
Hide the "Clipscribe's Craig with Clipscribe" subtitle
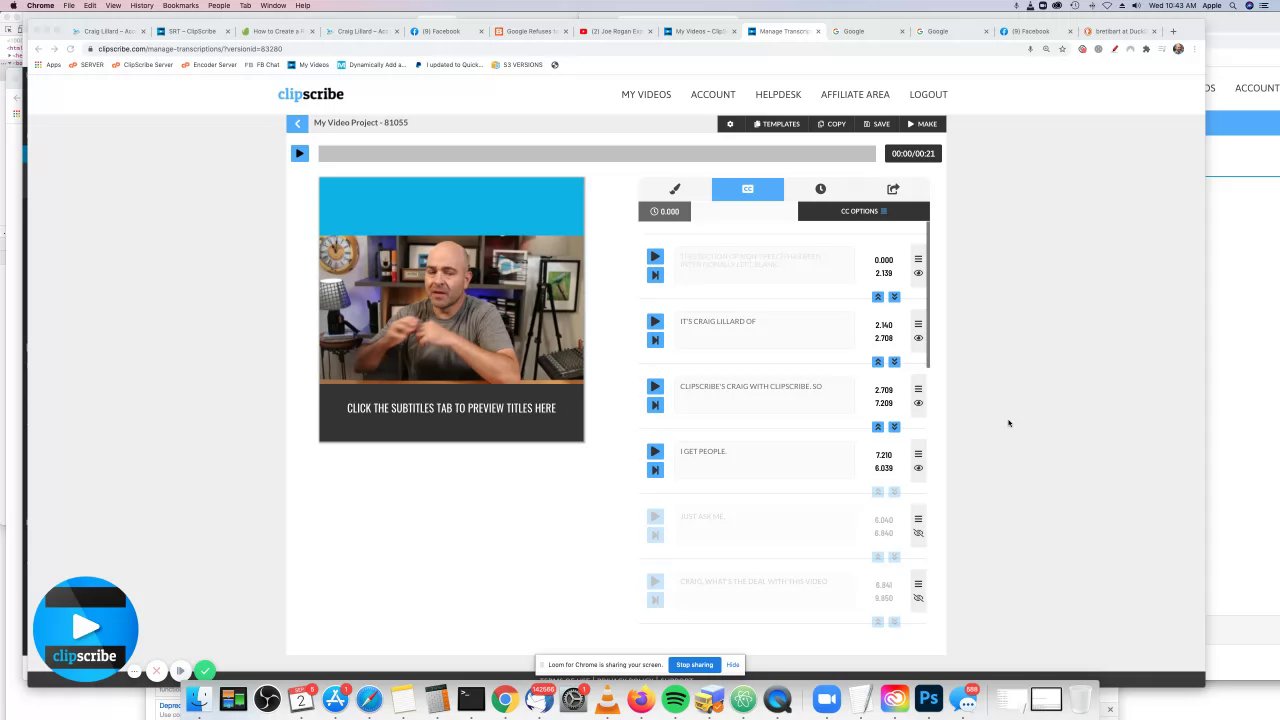(918, 403)
